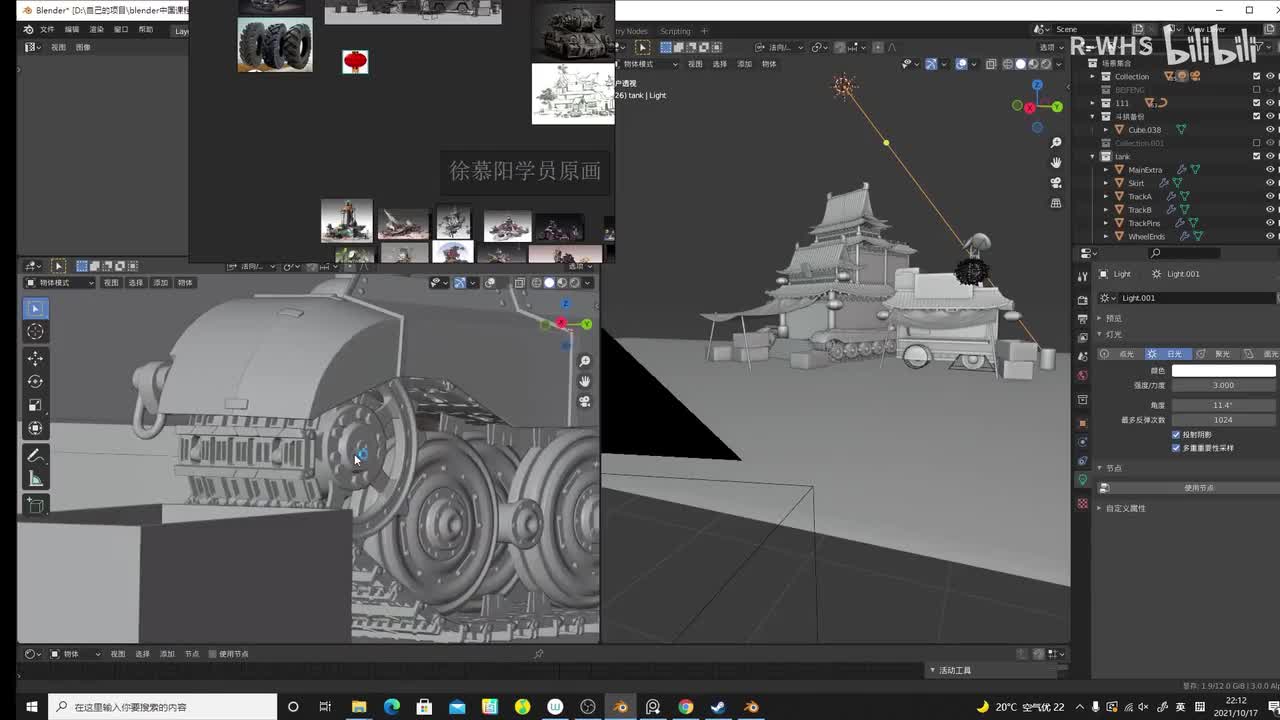Hide MainExtra with its eye icon
1280x720 pixels.
click(1270, 170)
